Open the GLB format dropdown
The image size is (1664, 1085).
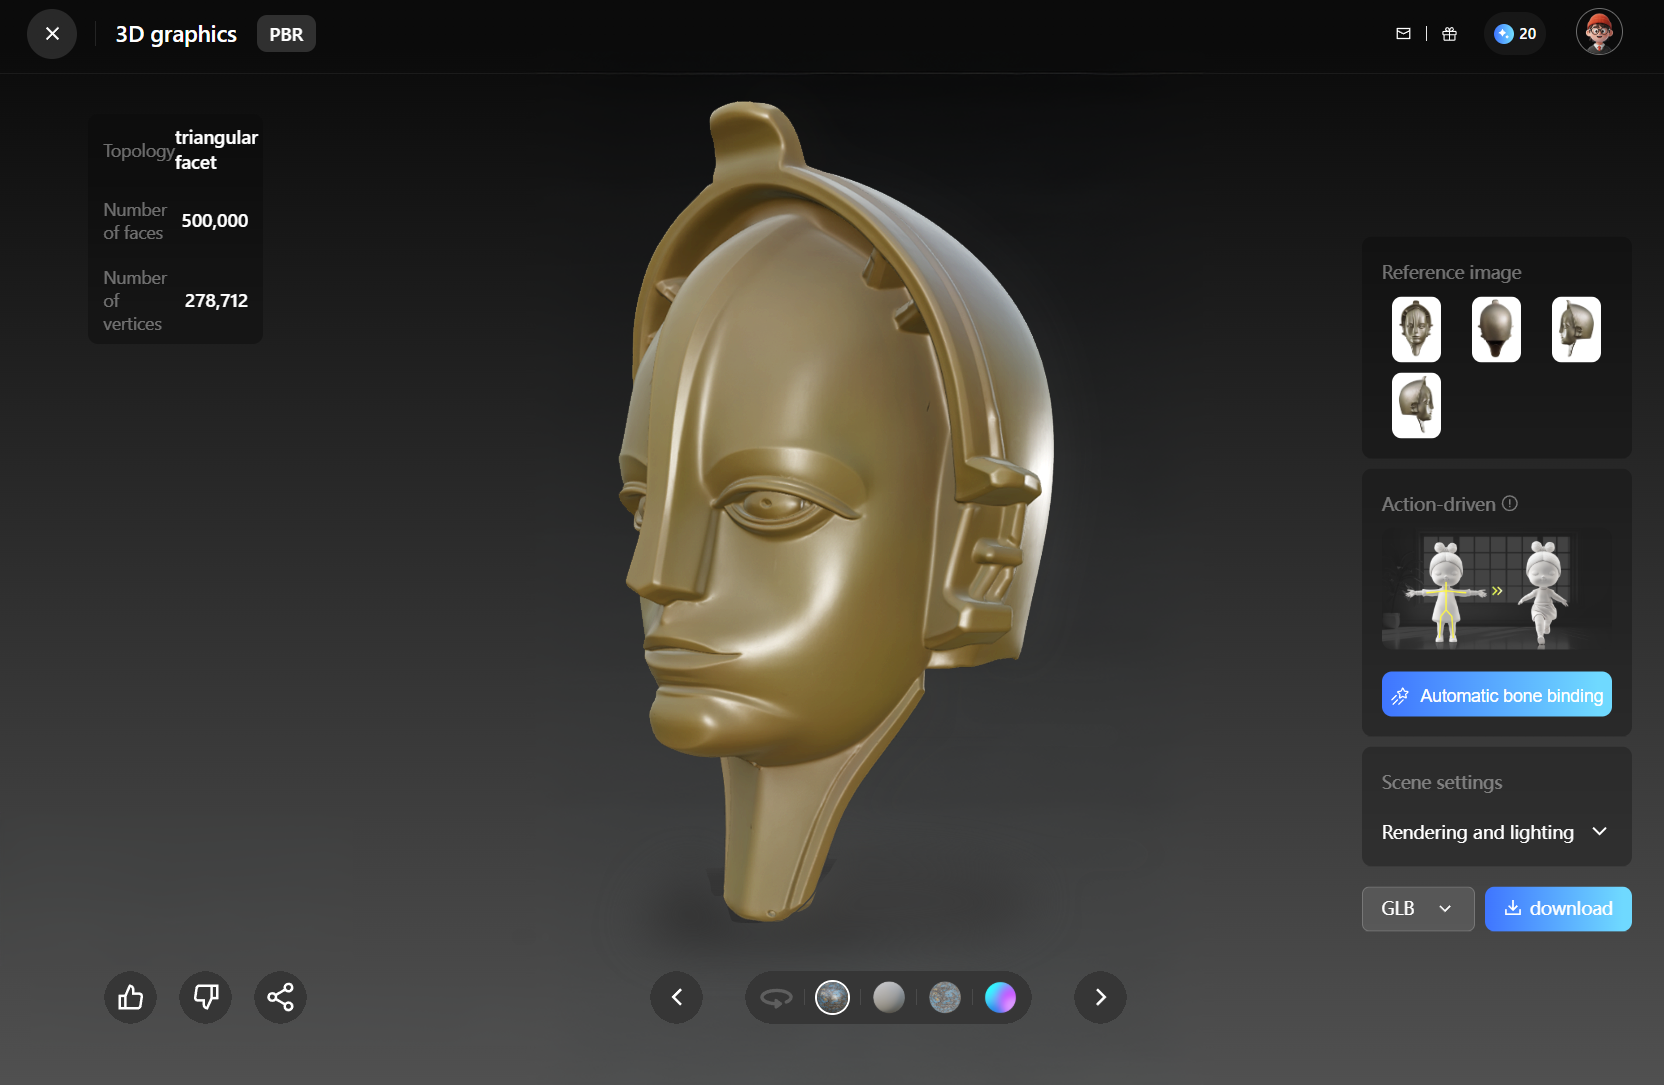click(1417, 909)
